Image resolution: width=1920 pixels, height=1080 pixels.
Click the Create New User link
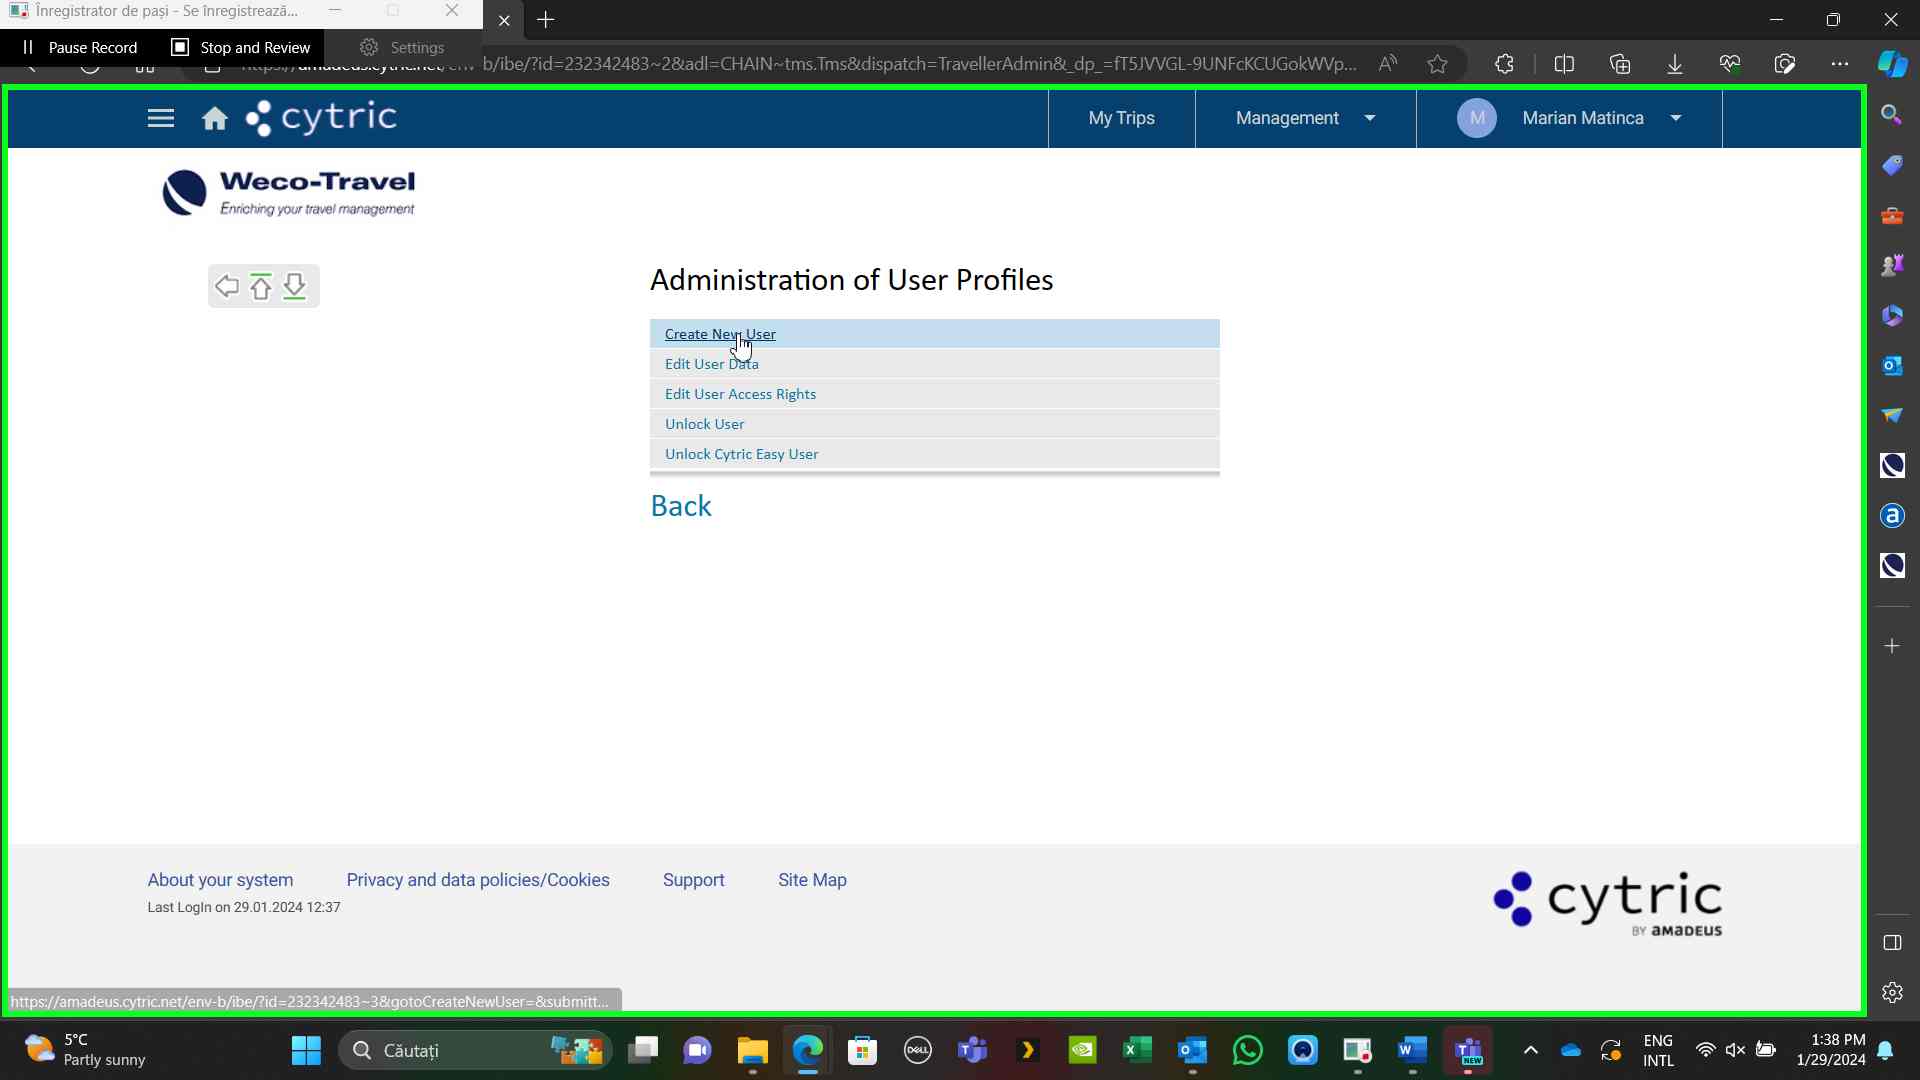[x=720, y=334]
